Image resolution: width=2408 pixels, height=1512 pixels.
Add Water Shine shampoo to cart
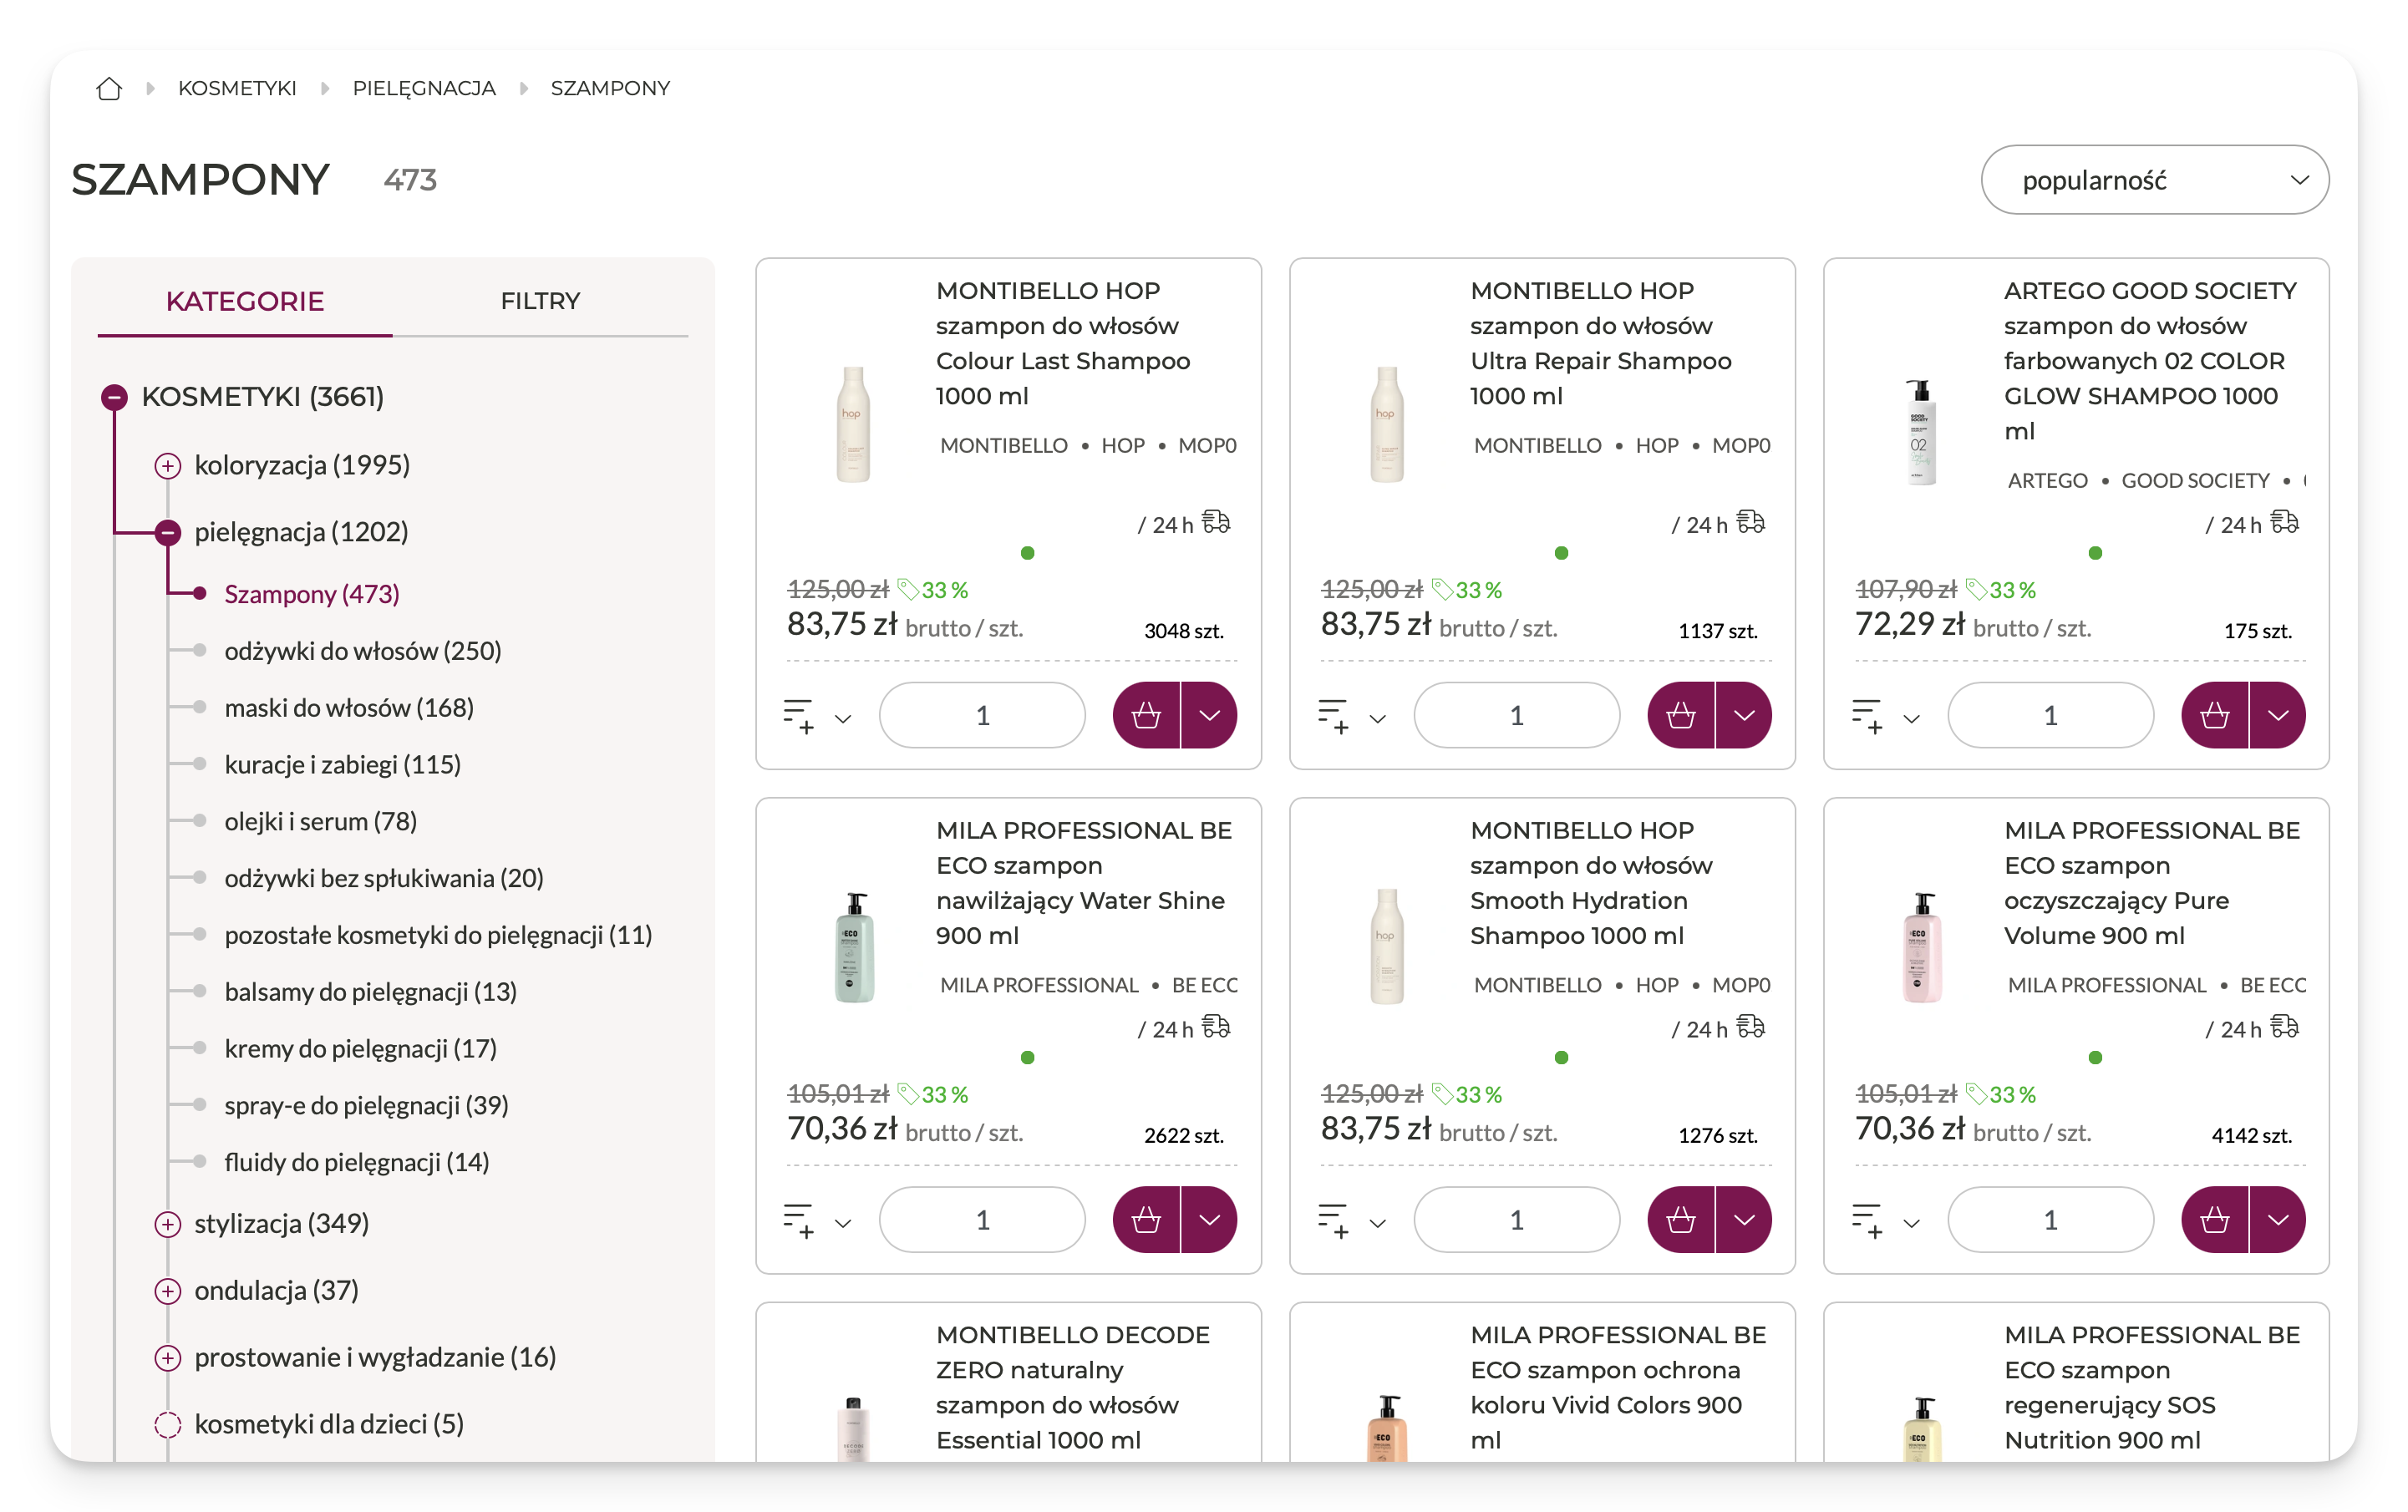pos(1146,1220)
